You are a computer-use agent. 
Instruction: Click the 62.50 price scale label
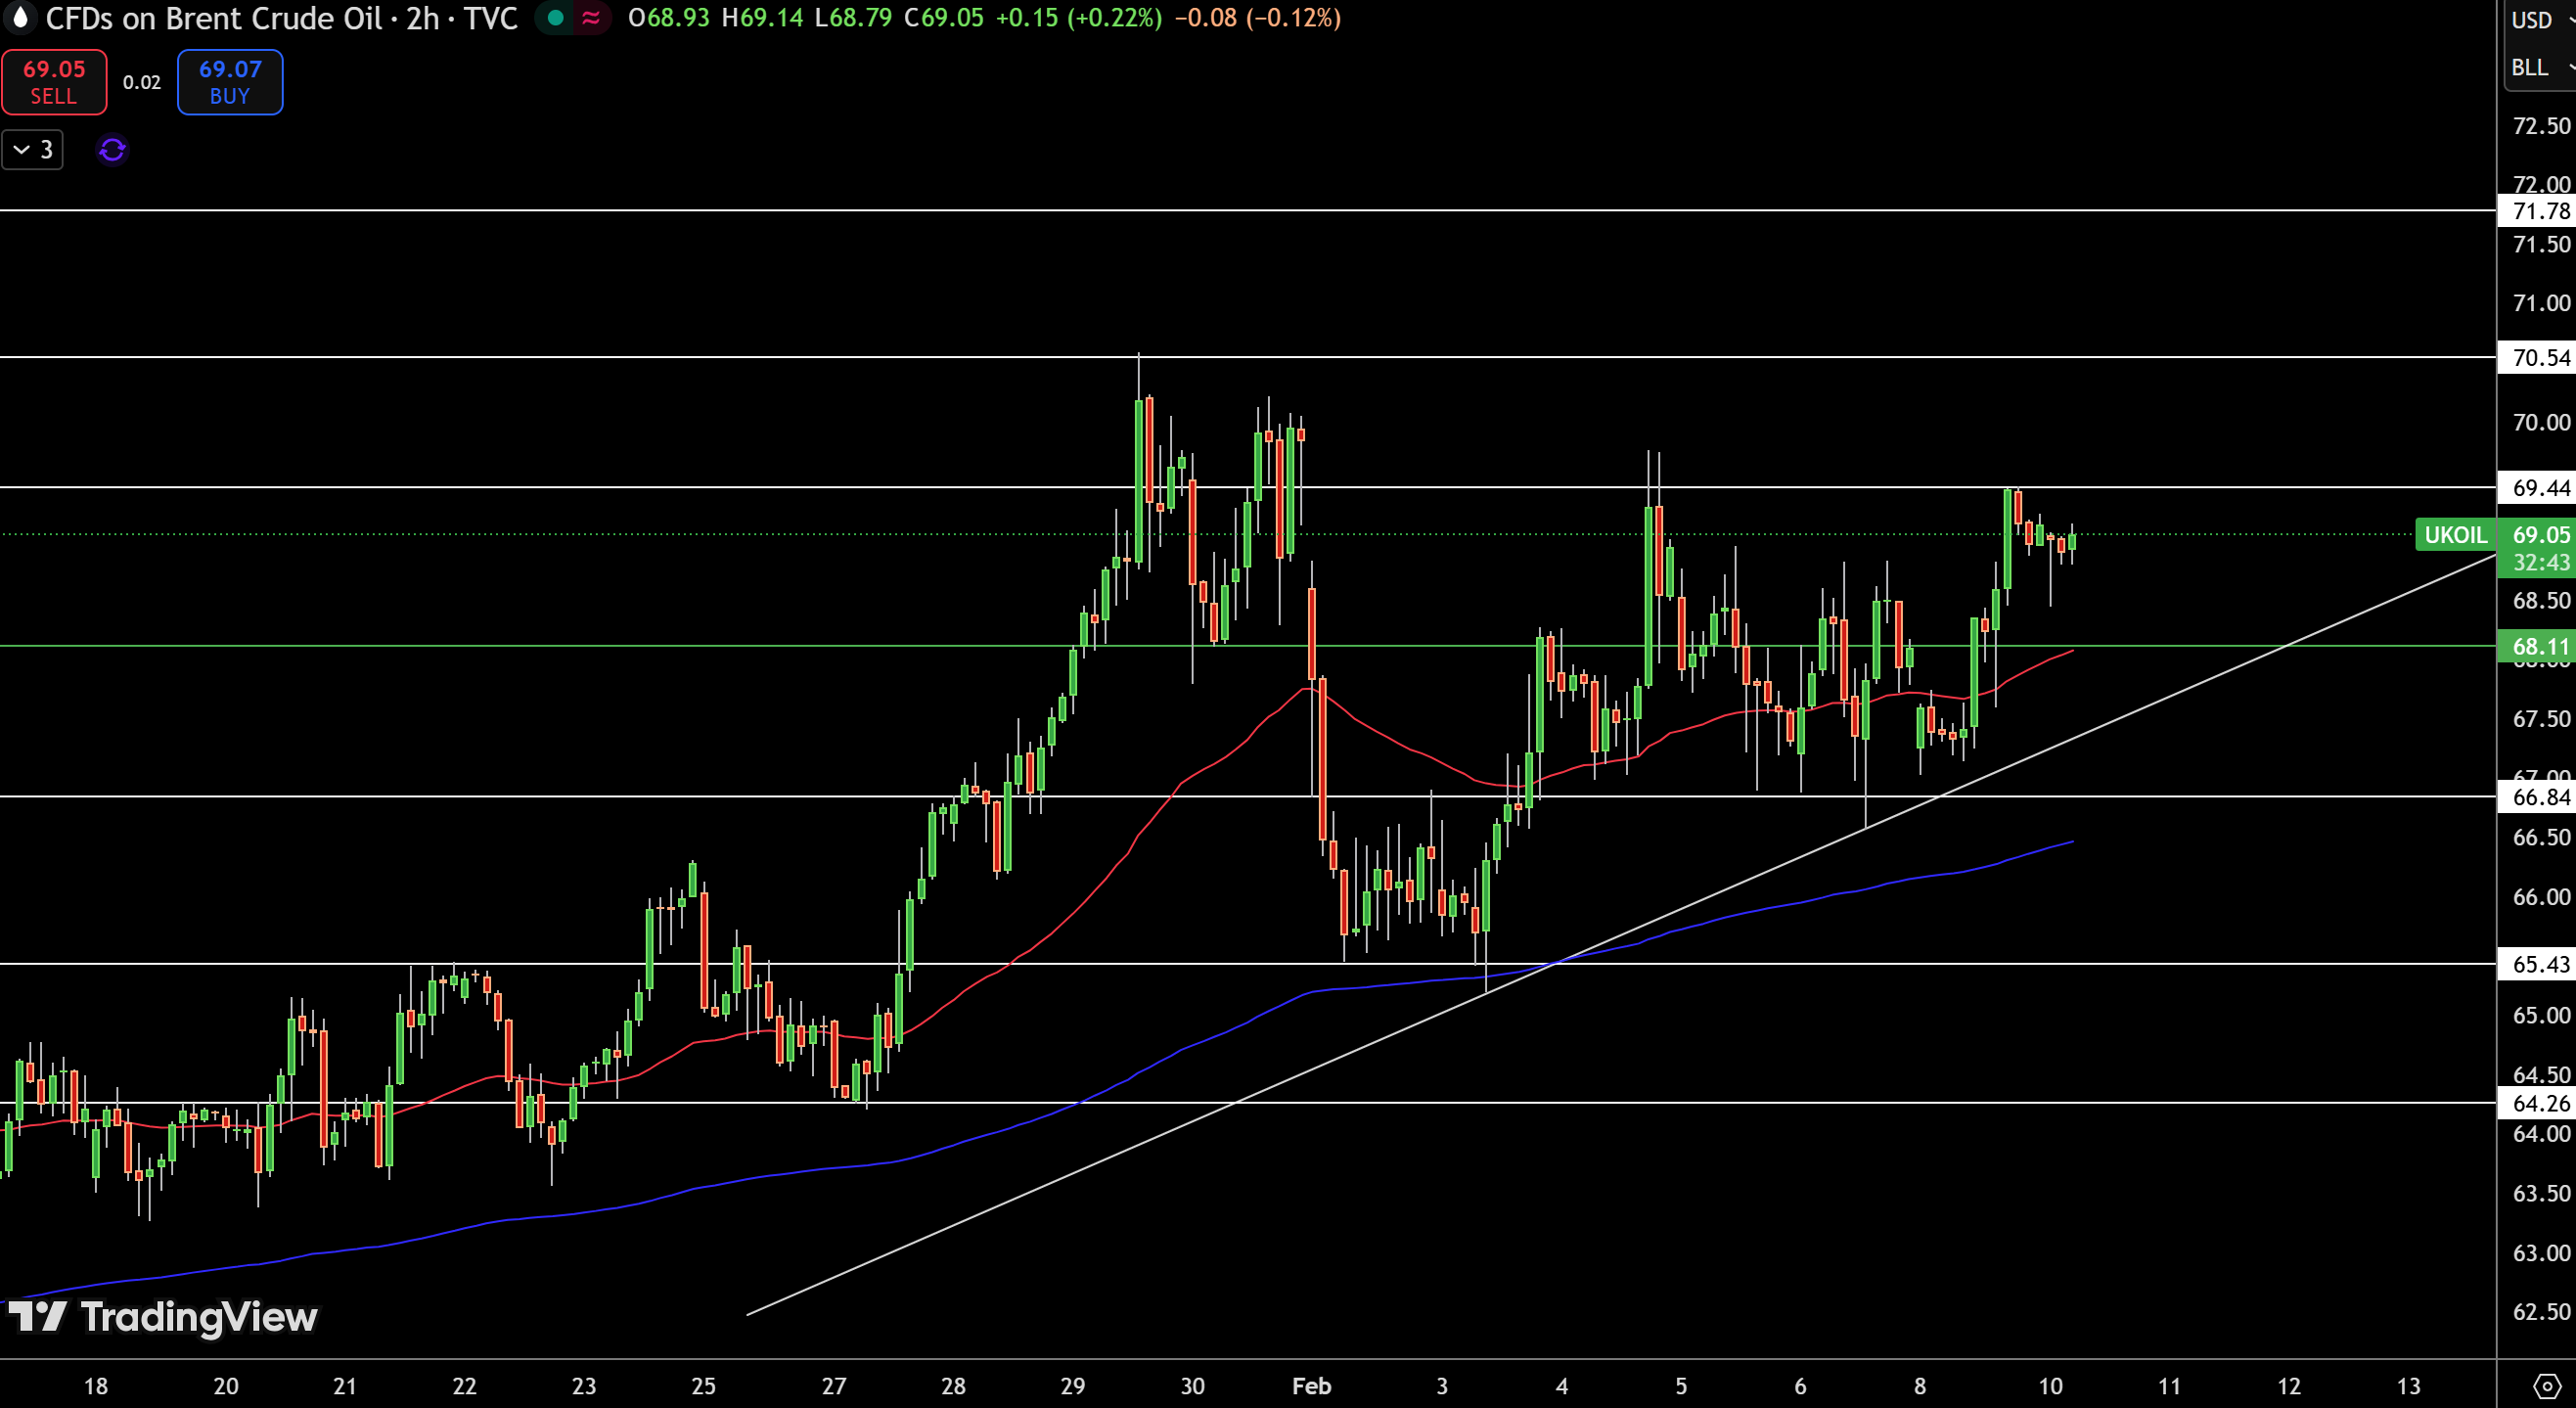2540,1312
